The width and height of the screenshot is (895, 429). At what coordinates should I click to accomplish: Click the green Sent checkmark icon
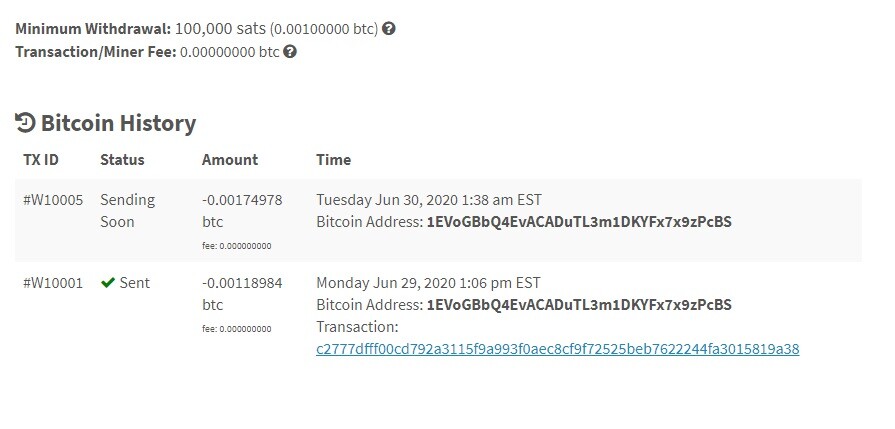pos(108,283)
